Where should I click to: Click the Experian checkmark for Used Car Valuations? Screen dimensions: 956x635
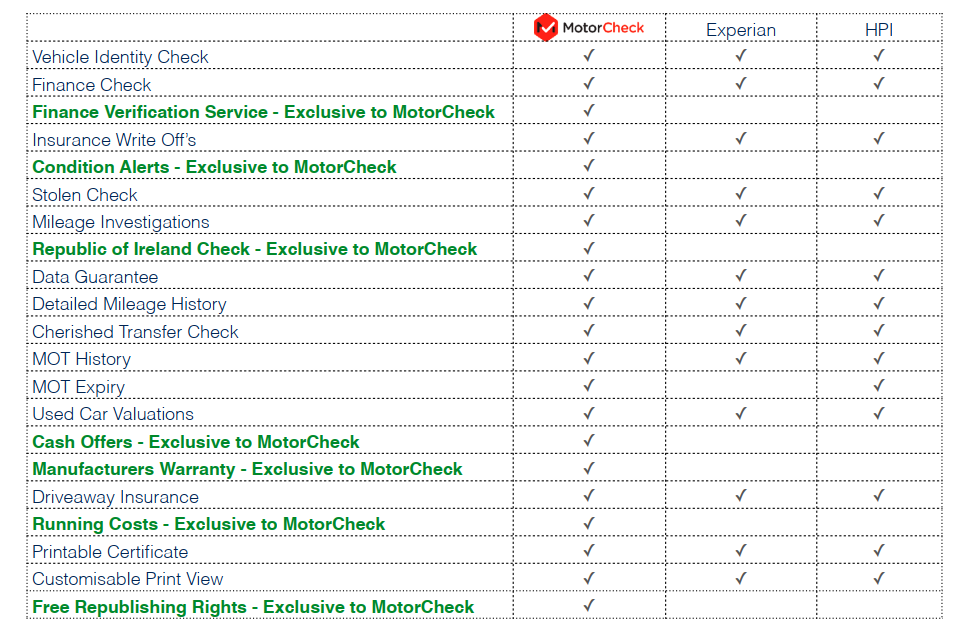(x=741, y=413)
